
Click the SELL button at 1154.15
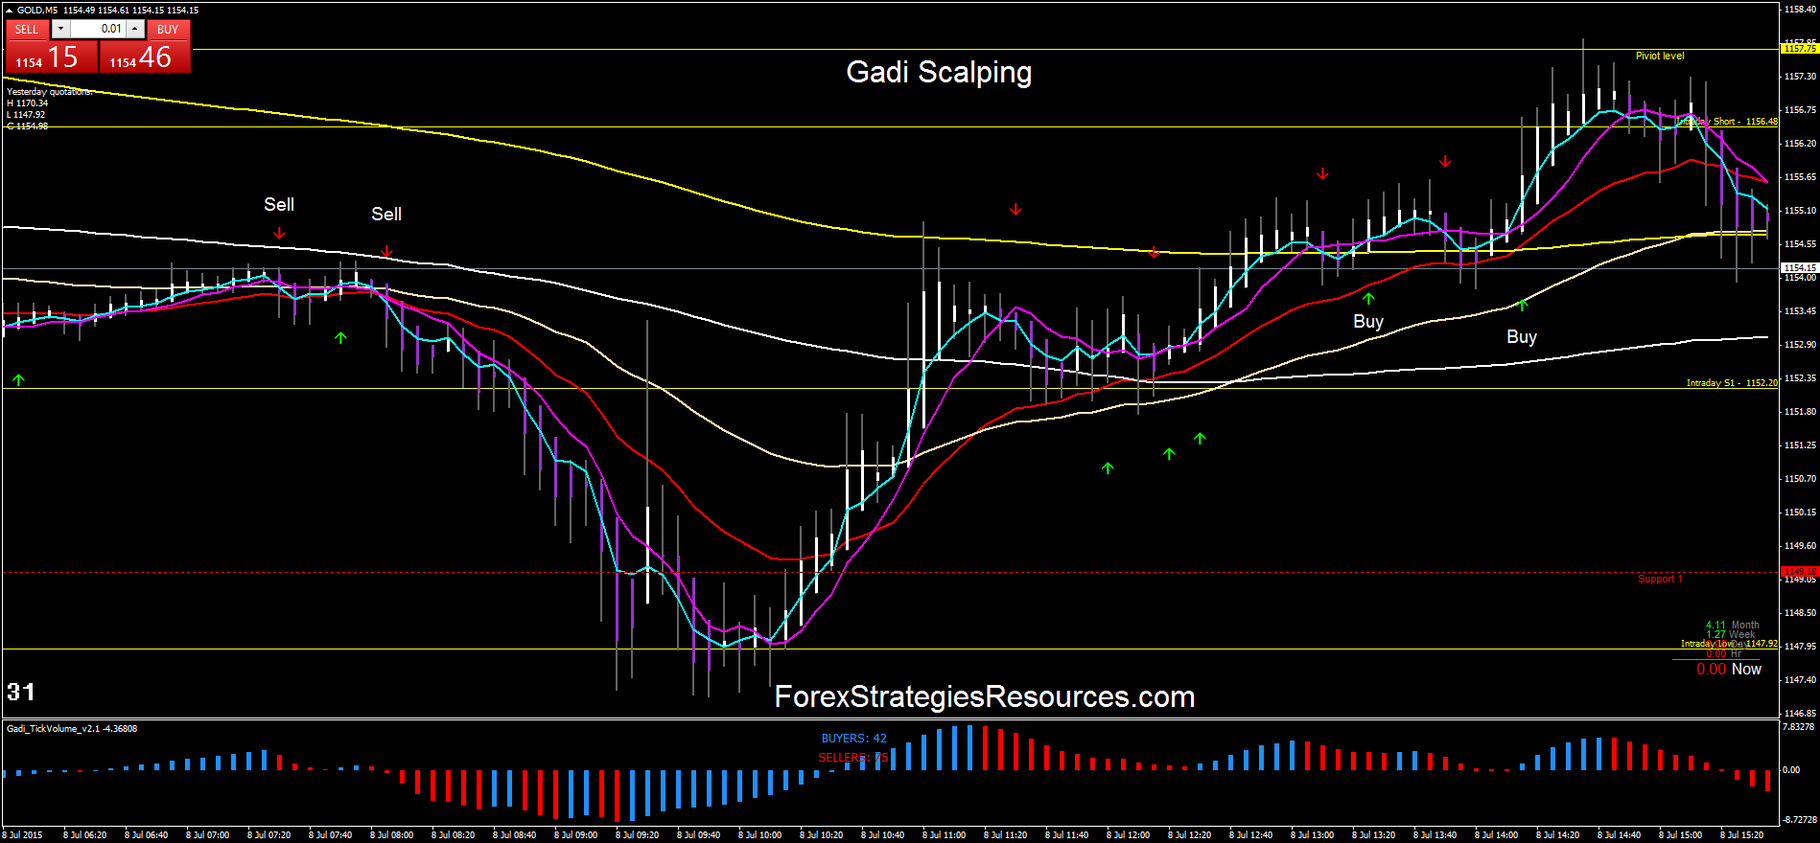(50, 46)
